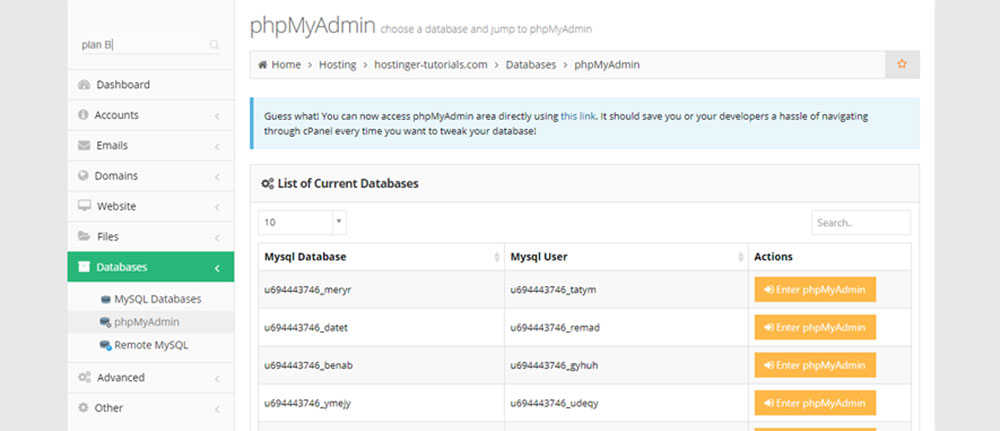The height and width of the screenshot is (431, 1000).
Task: Click the Accounts info icon
Action: click(83, 115)
